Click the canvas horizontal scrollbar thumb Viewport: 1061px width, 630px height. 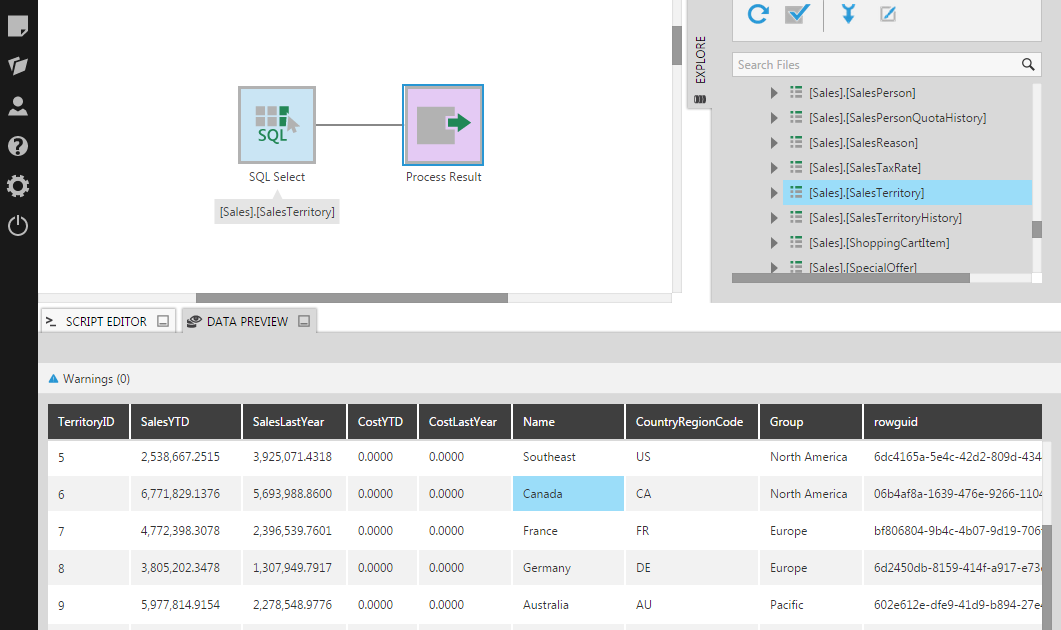tap(352, 298)
